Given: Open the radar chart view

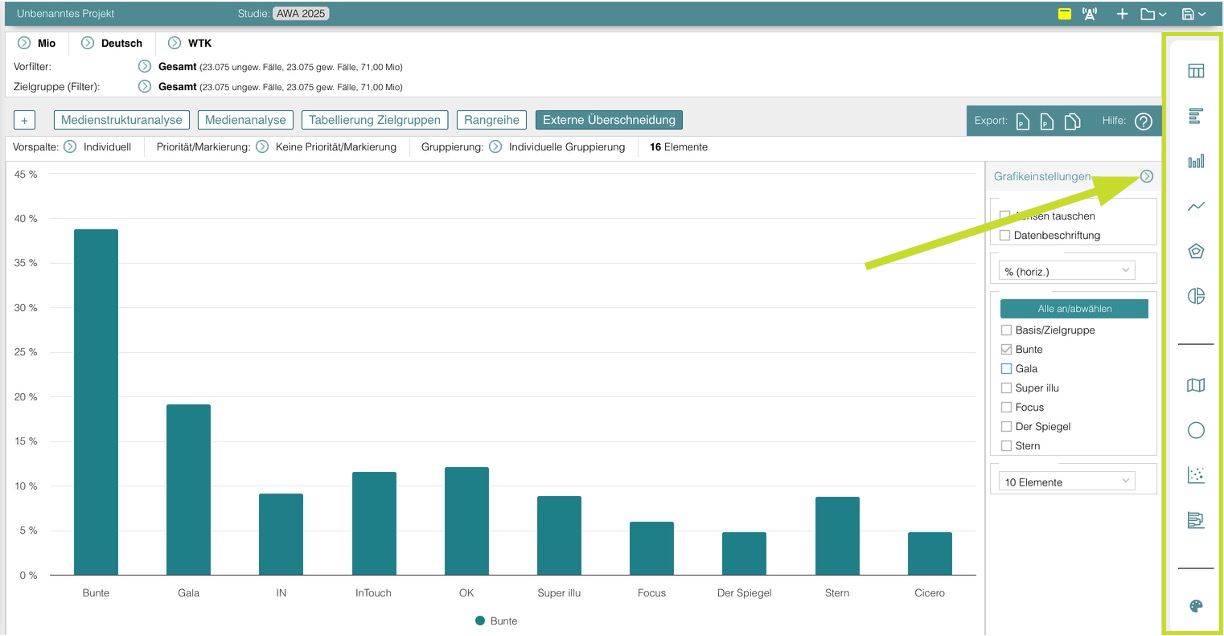Looking at the screenshot, I should [1195, 251].
